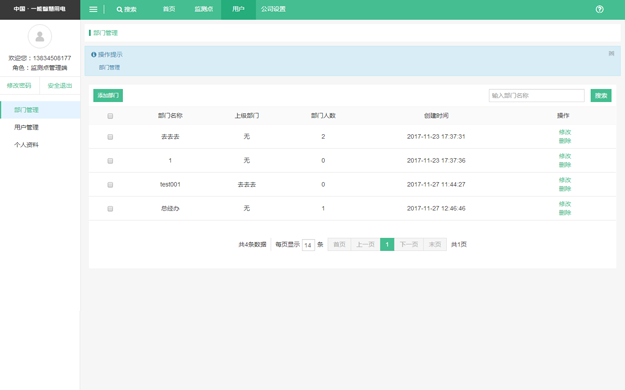Click the user avatar icon

(x=40, y=36)
